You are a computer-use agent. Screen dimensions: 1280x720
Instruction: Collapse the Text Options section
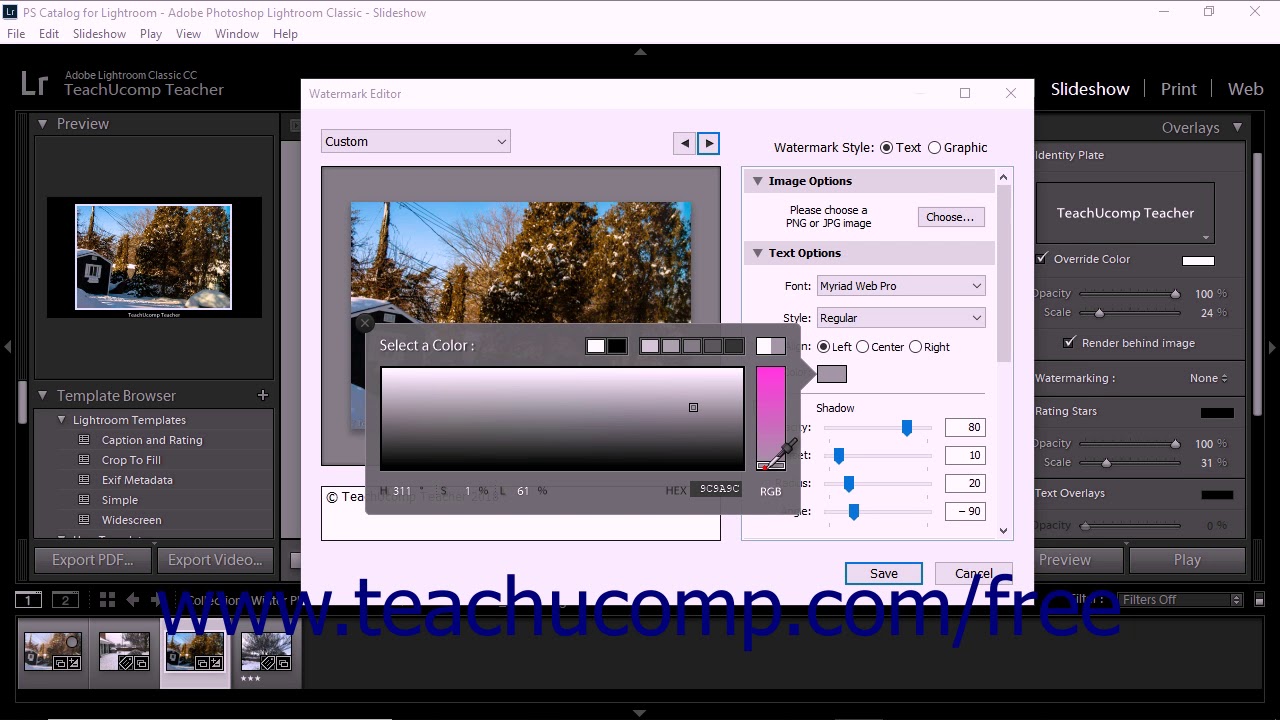[x=758, y=253]
